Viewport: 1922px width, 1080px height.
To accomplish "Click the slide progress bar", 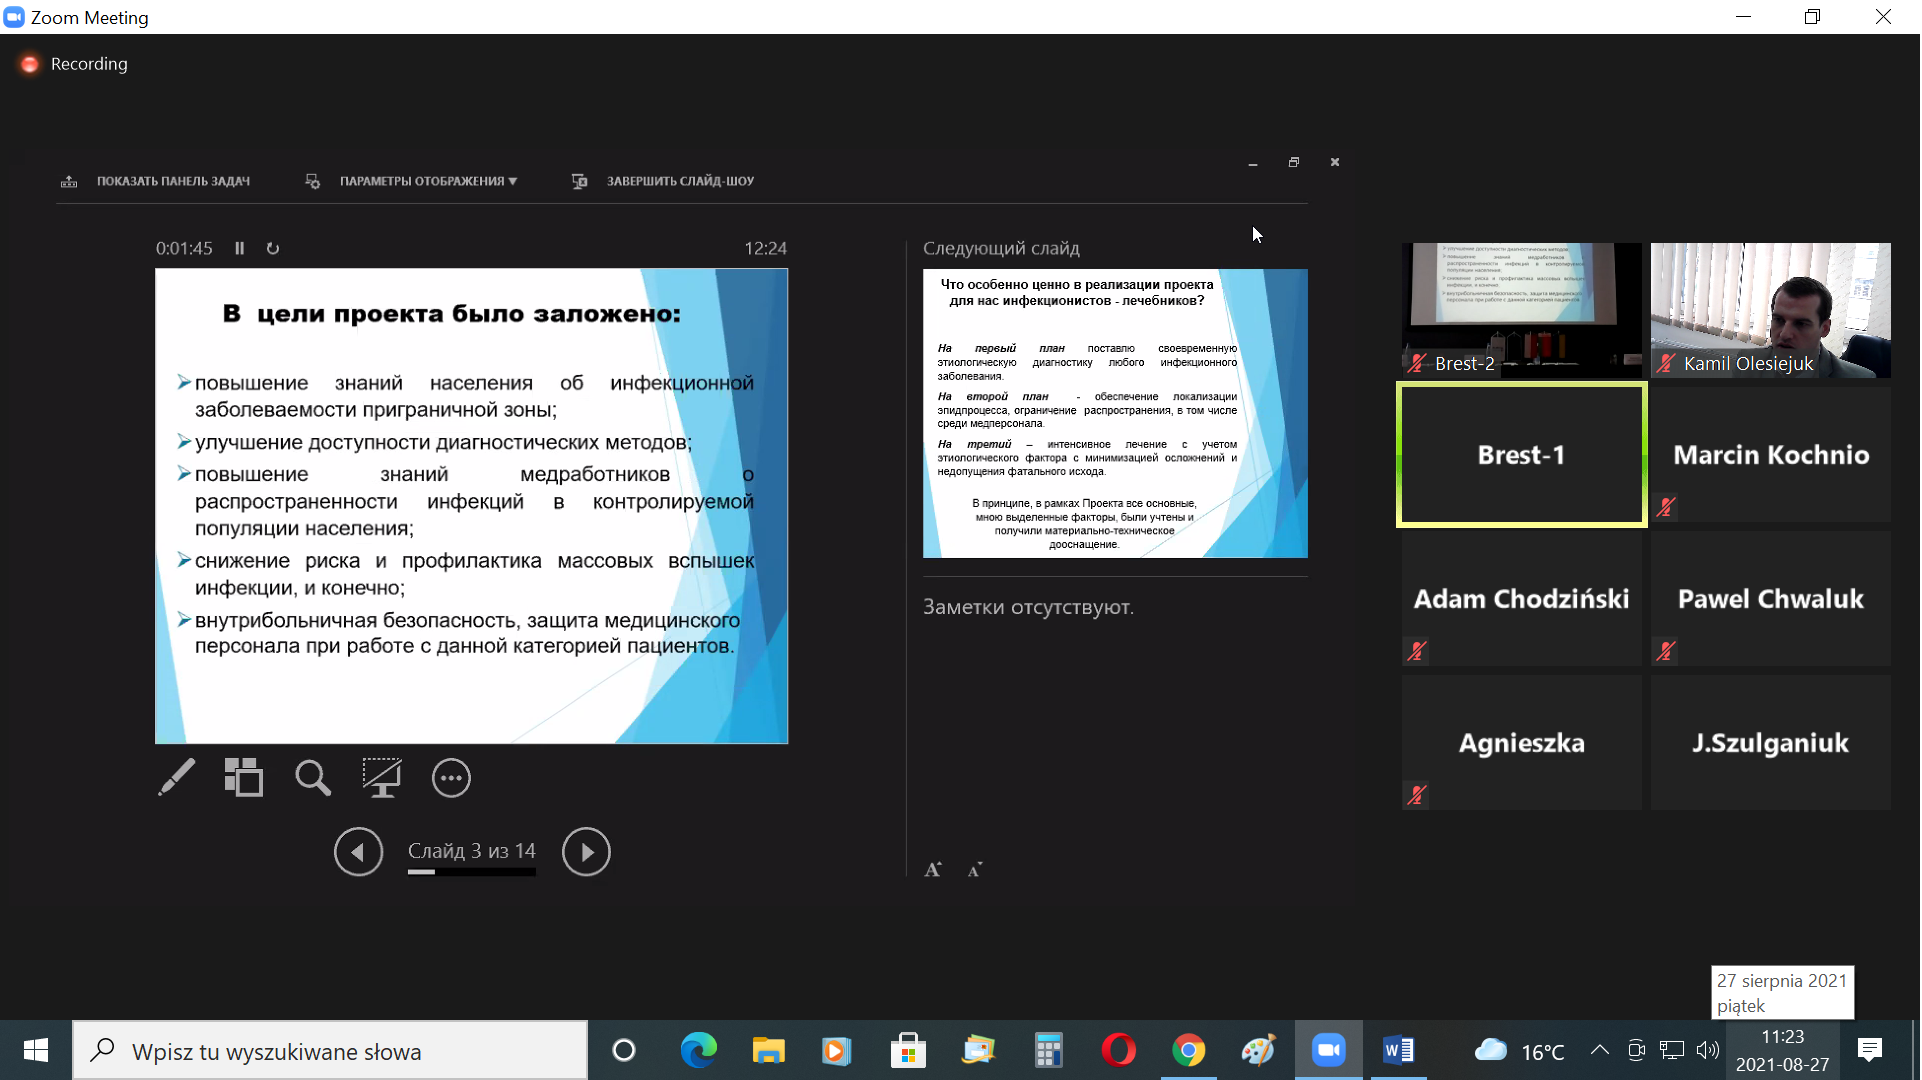I will 471,873.
